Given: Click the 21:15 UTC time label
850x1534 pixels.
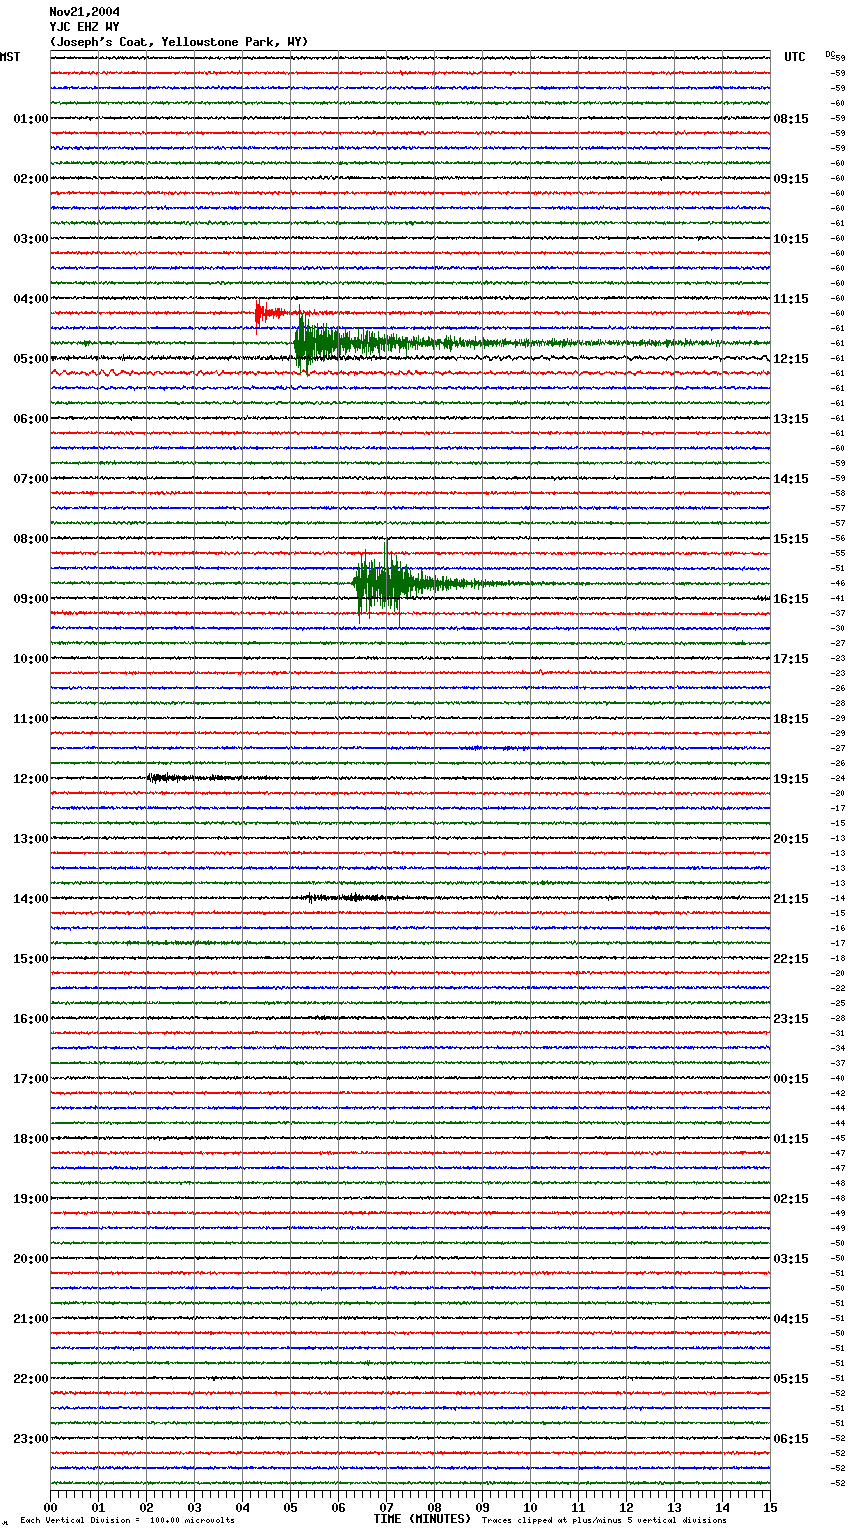Looking at the screenshot, I should point(791,899).
